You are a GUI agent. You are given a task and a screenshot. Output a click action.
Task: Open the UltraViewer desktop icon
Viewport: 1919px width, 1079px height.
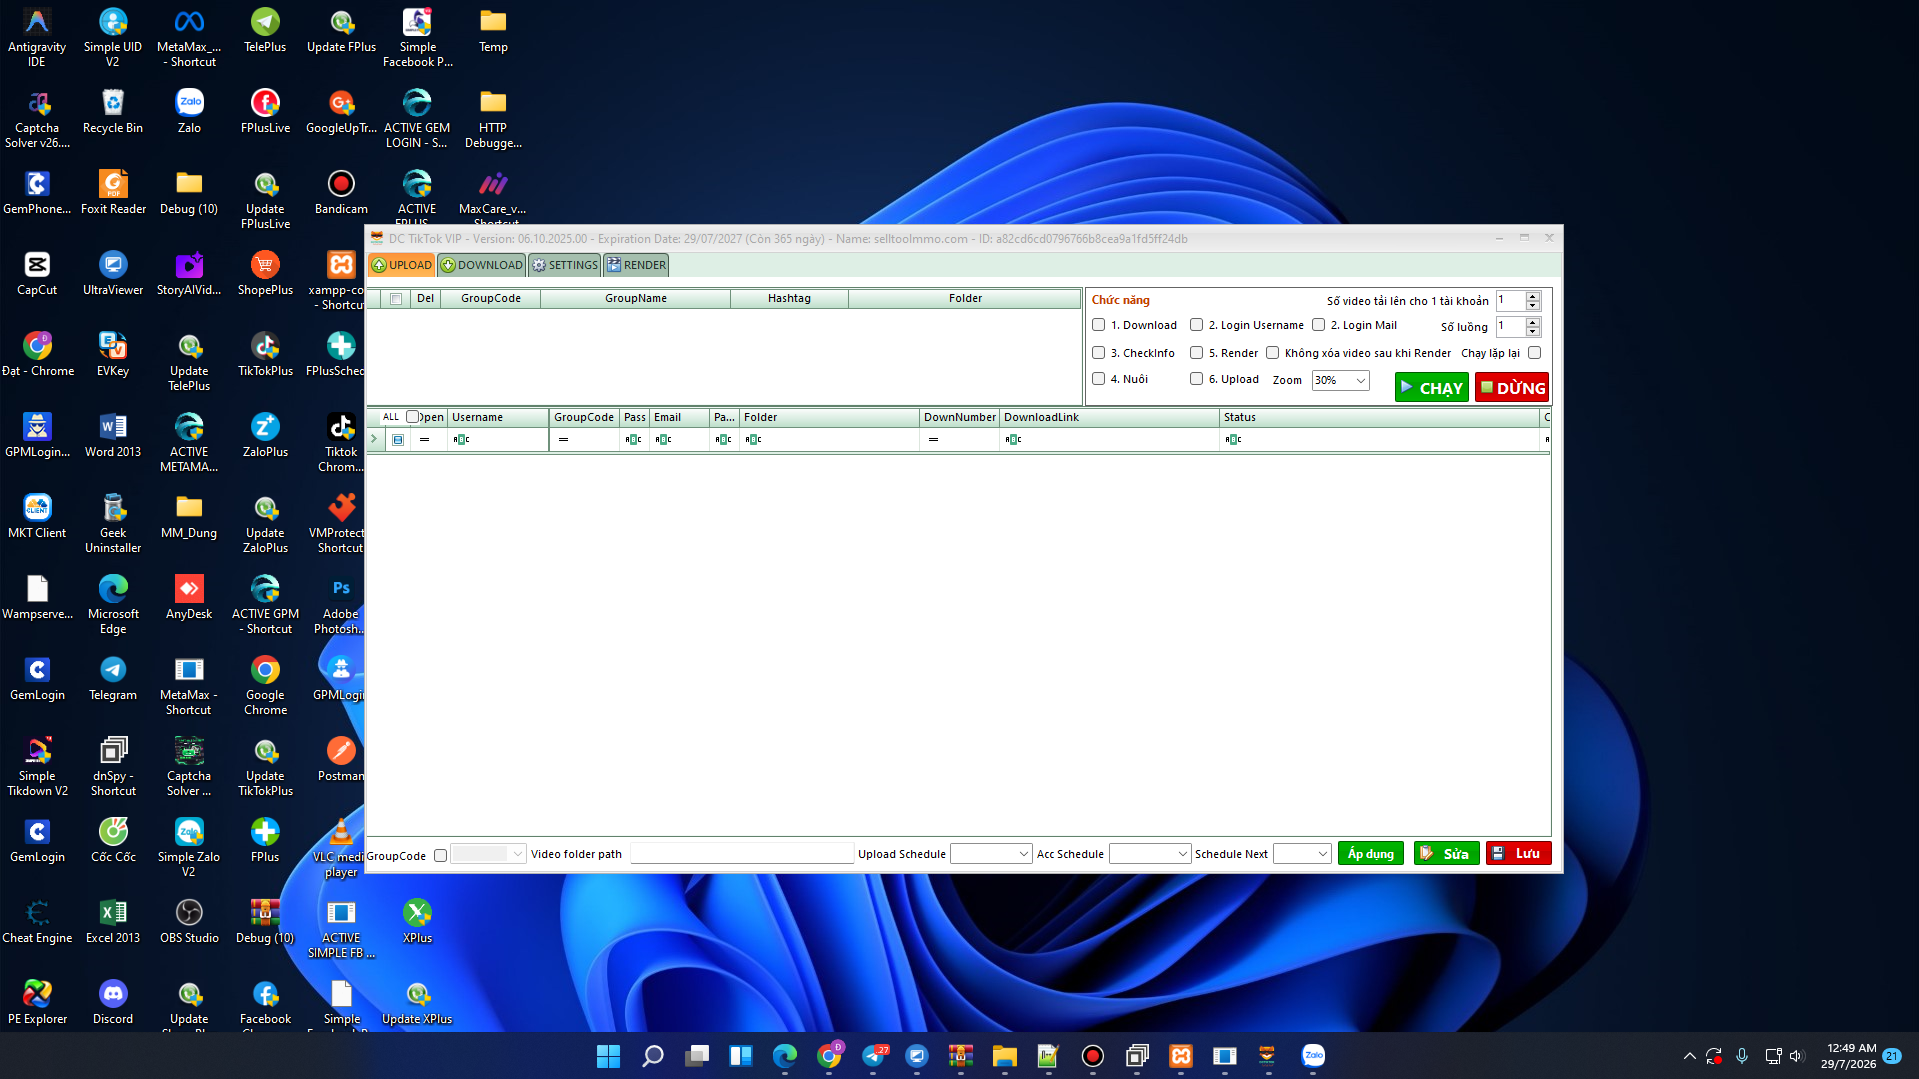pos(113,273)
